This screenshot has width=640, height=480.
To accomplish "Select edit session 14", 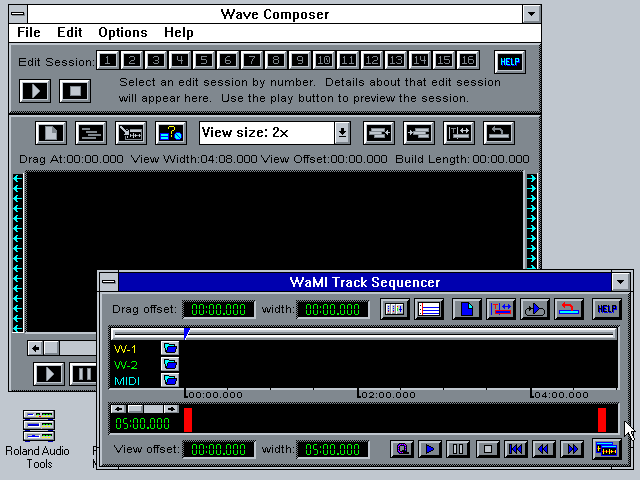I will [x=420, y=60].
